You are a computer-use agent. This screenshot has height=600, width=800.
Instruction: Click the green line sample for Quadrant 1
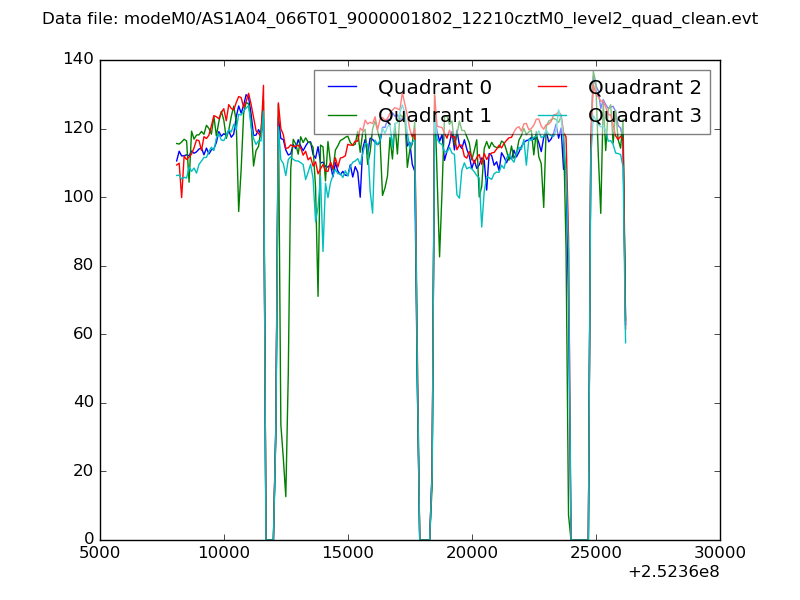click(x=343, y=115)
